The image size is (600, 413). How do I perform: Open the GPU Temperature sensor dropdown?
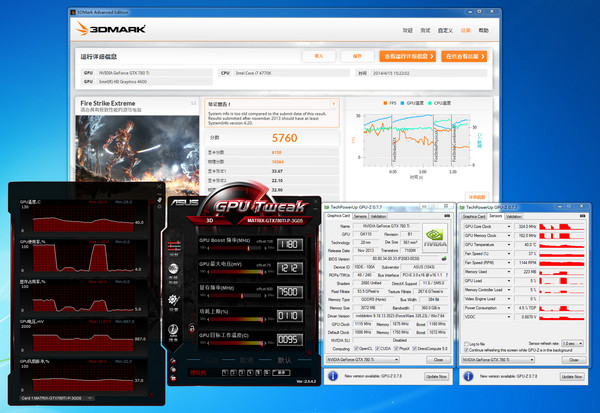(x=509, y=245)
